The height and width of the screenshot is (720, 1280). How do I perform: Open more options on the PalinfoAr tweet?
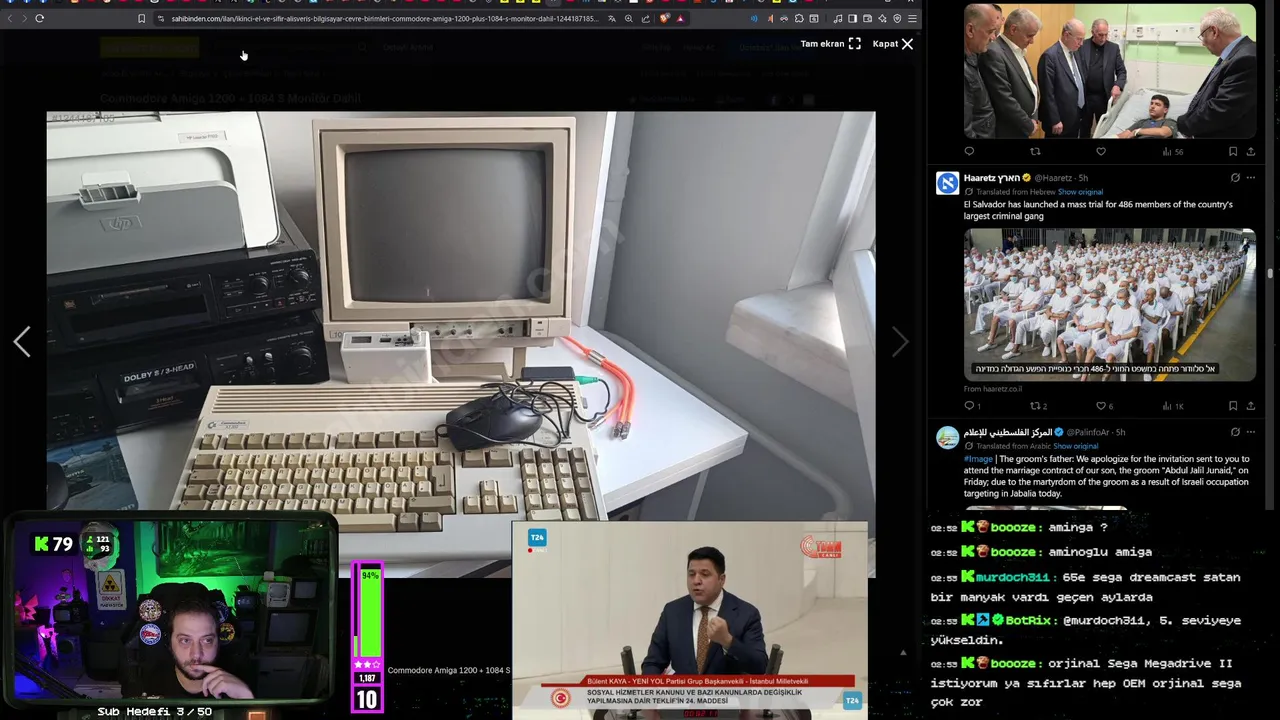click(x=1250, y=432)
